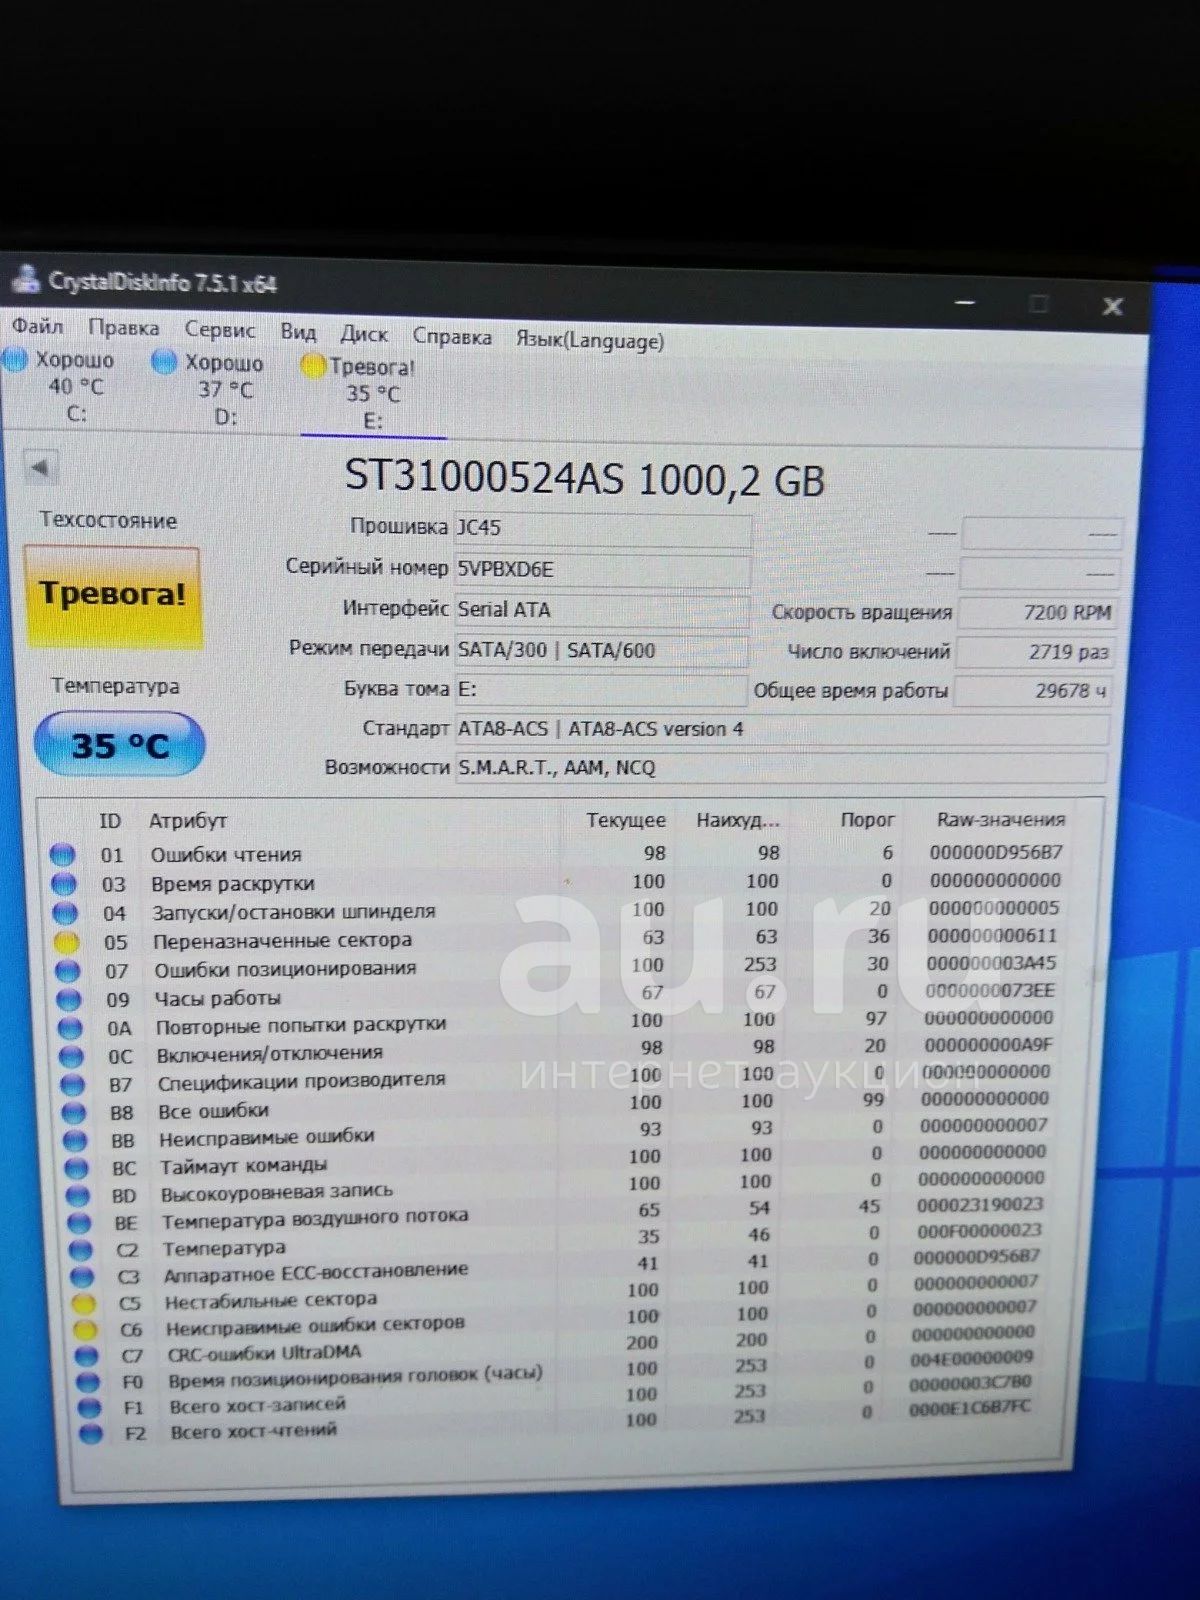1200x1600 pixels.
Task: Click the blue status icon for 03 Время раскрутки
Action: (x=64, y=884)
